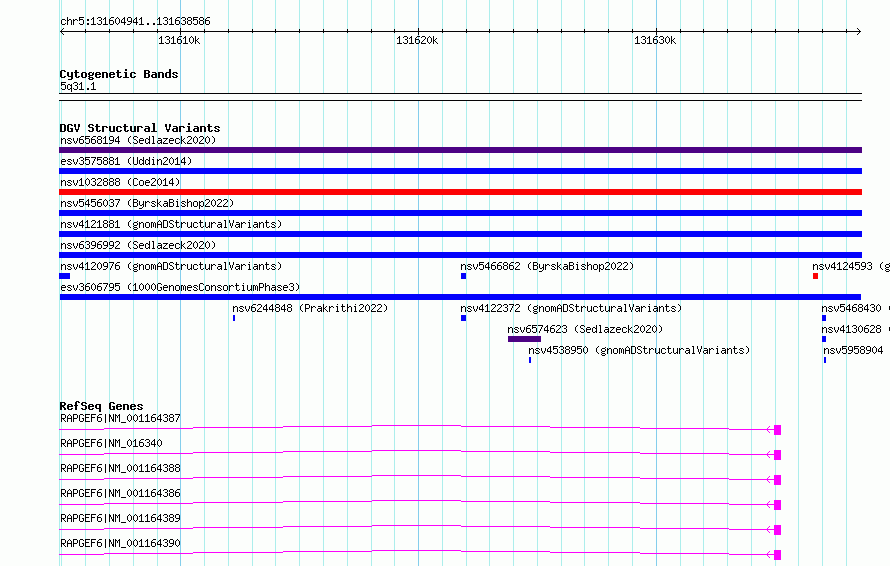Viewport: 890px width, 566px height.
Task: Open nsv4122372 (gnomADStructuralVariants) label
Action: (571, 308)
